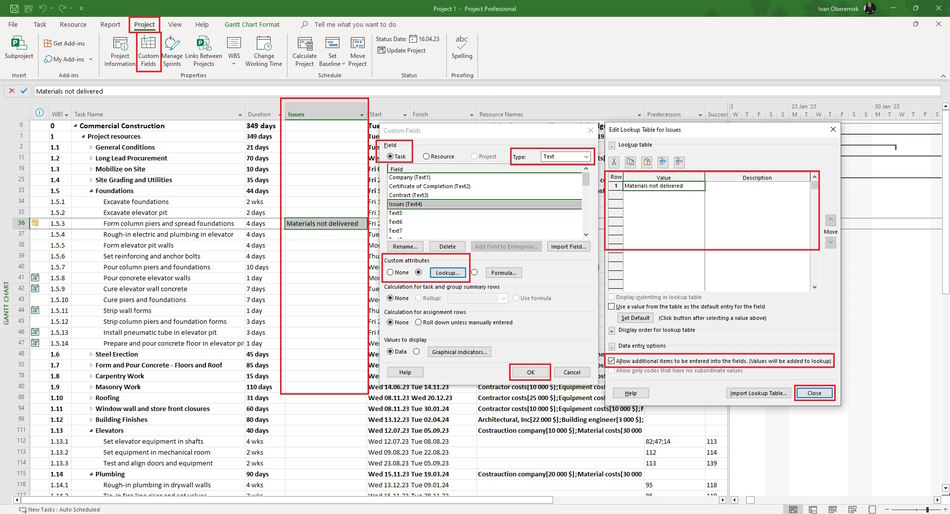Click Calculate Project
The width and height of the screenshot is (950, 514).
point(305,51)
